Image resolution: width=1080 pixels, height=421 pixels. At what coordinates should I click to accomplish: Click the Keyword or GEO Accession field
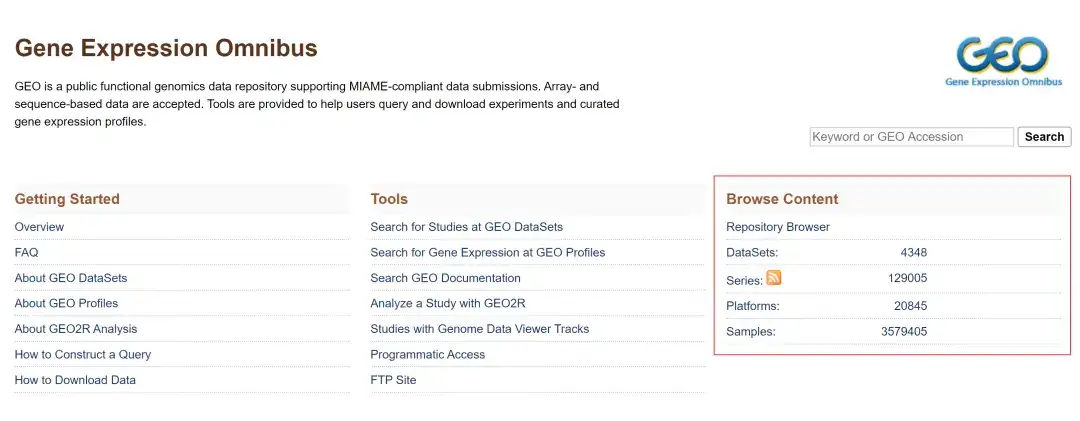click(911, 136)
